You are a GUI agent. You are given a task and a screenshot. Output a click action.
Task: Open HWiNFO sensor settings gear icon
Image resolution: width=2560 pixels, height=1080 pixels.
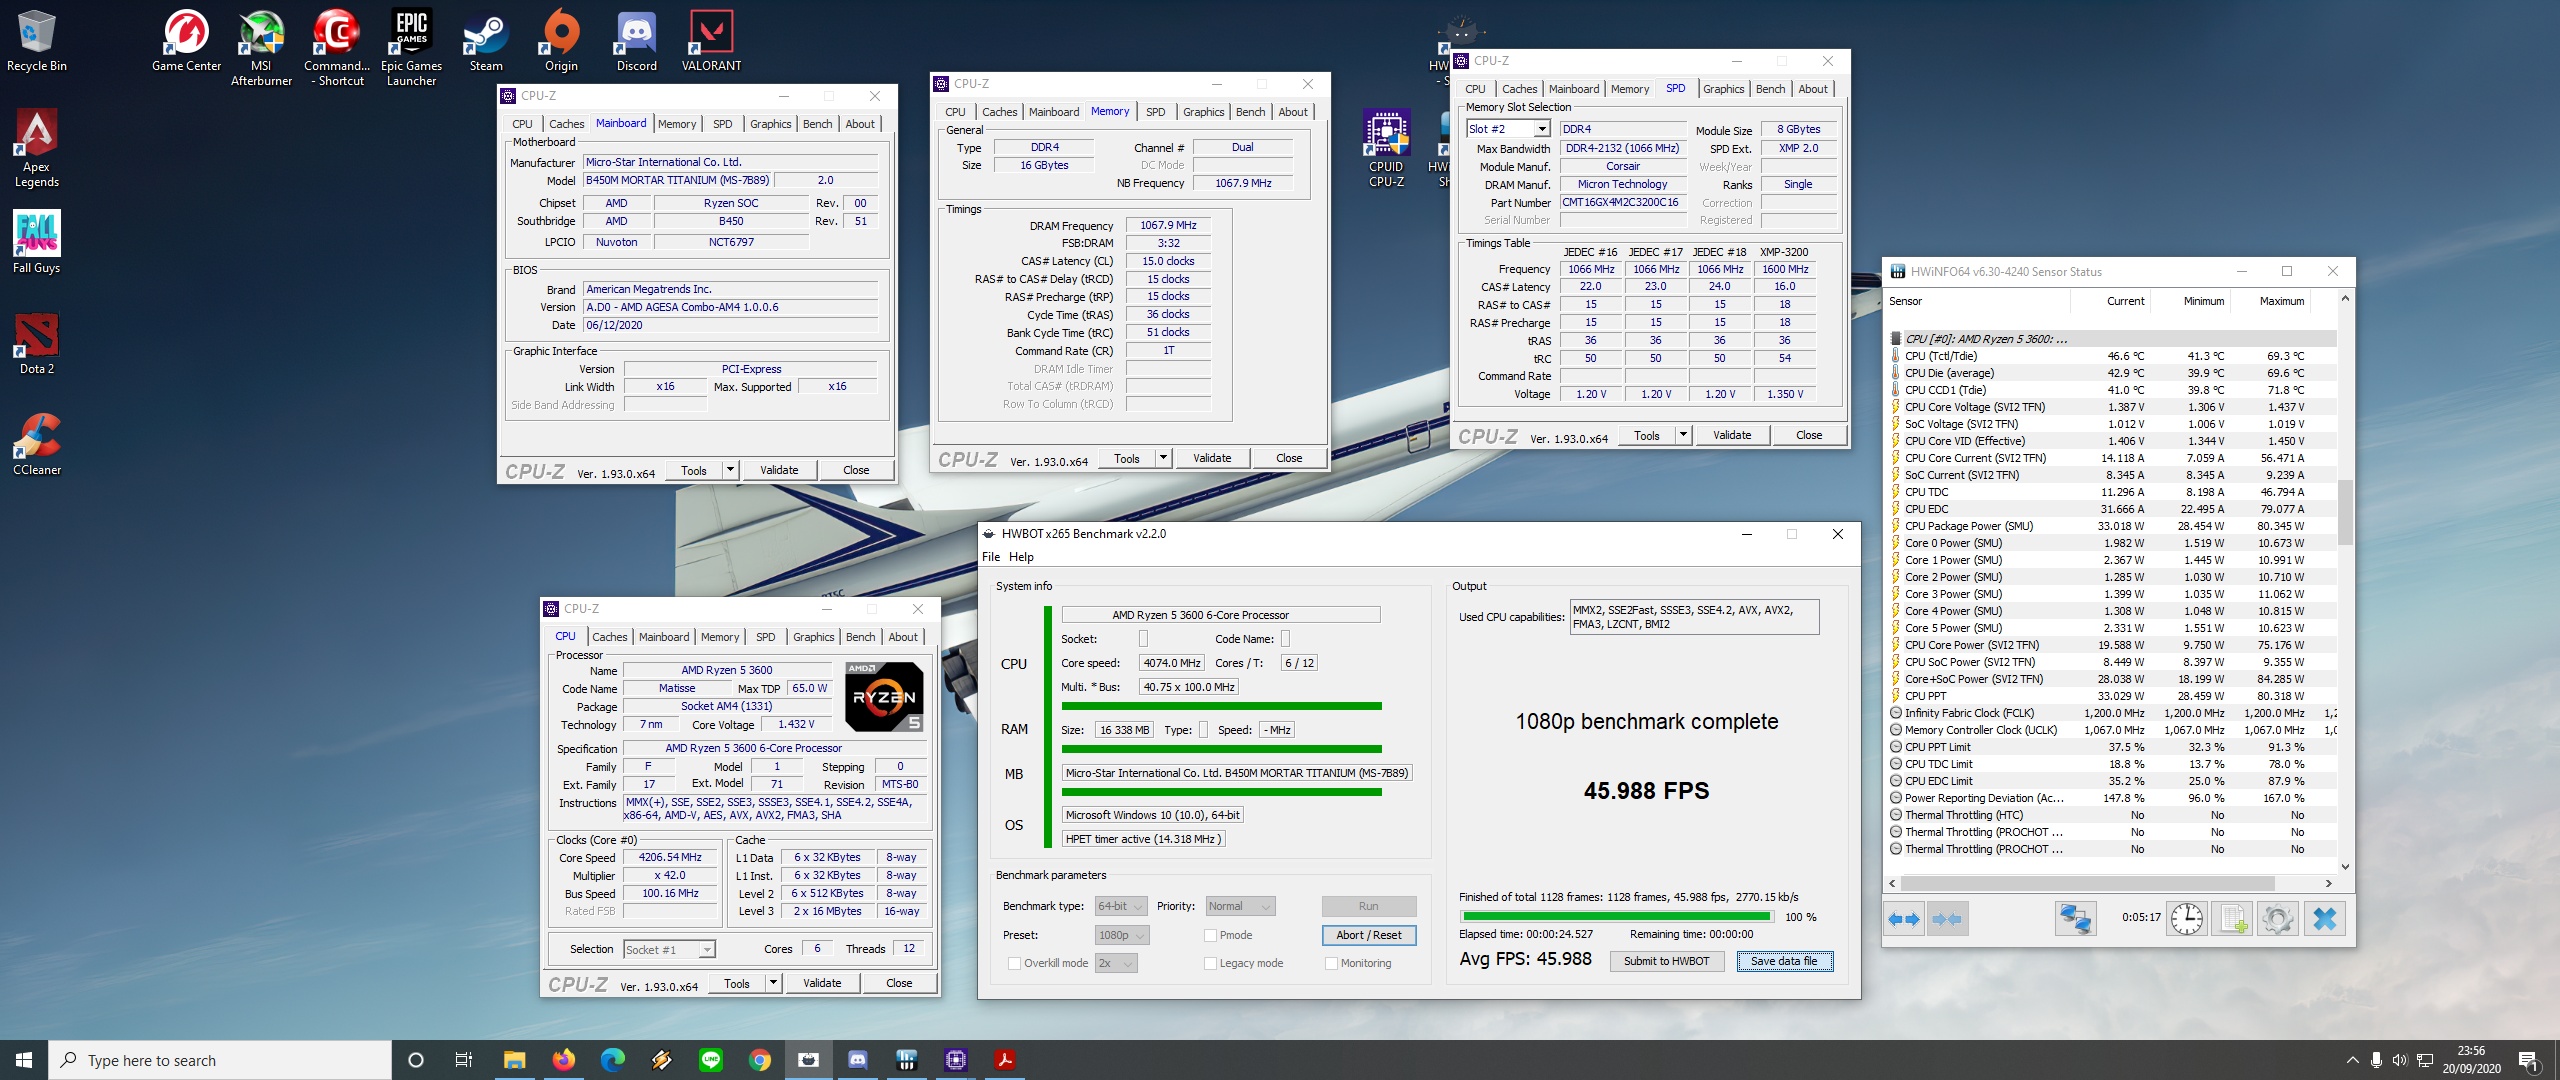pyautogui.click(x=2278, y=918)
